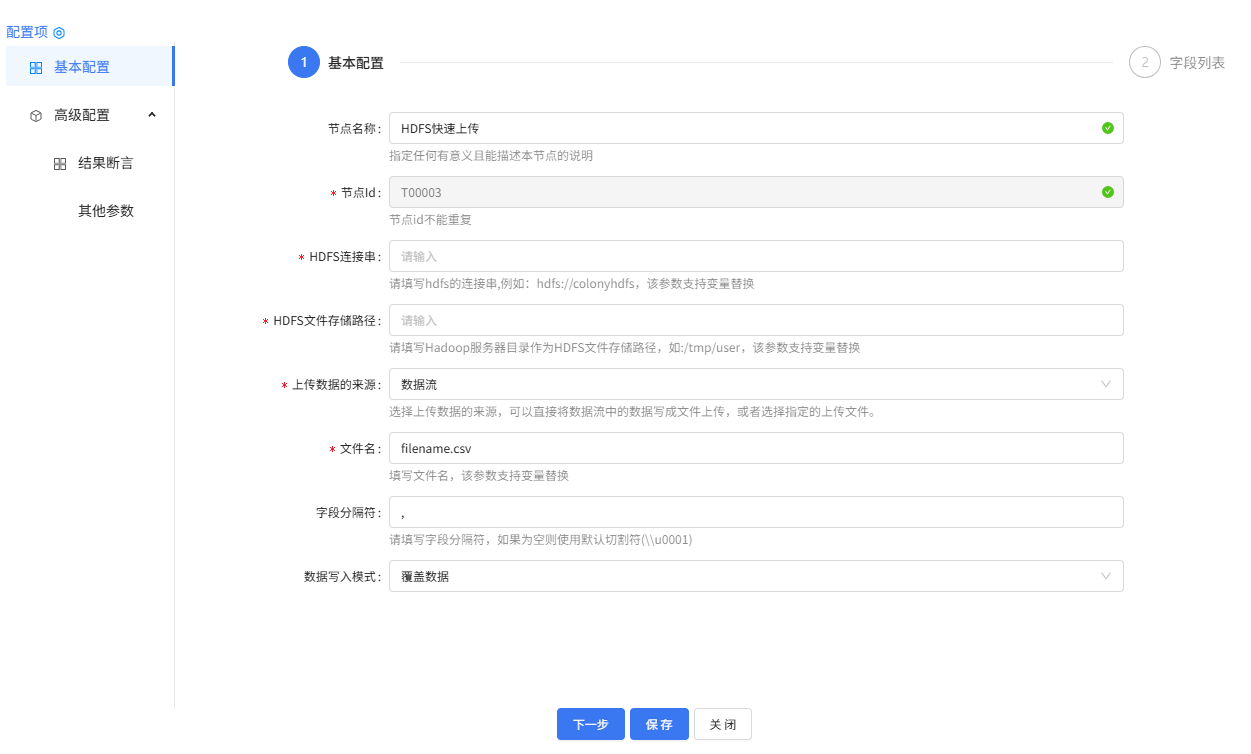Open the 上传数据的来源 dropdown

point(1106,384)
